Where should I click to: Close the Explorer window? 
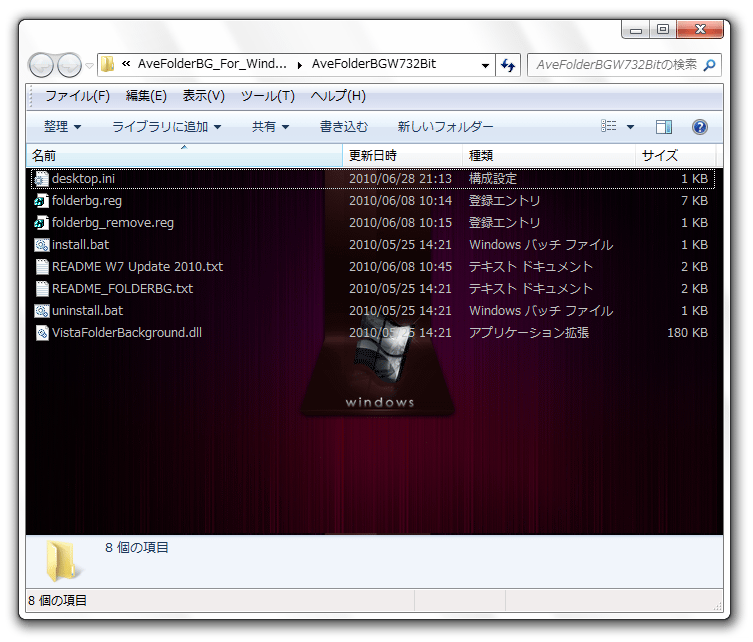tap(700, 29)
